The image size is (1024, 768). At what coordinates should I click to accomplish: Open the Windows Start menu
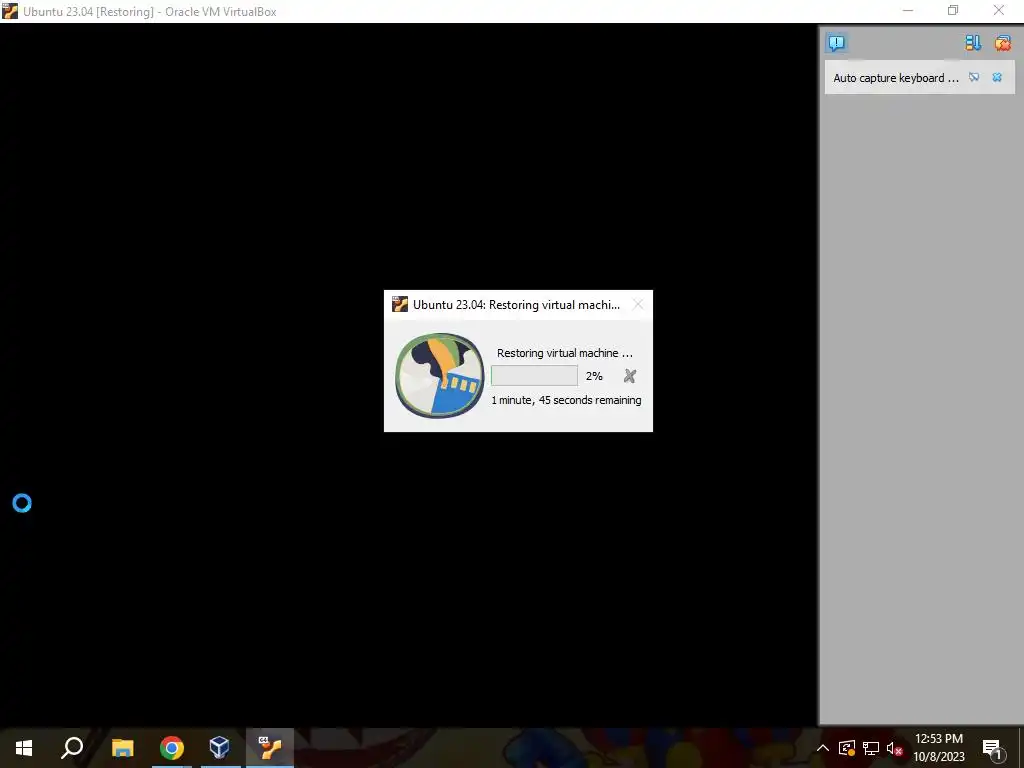(24, 748)
